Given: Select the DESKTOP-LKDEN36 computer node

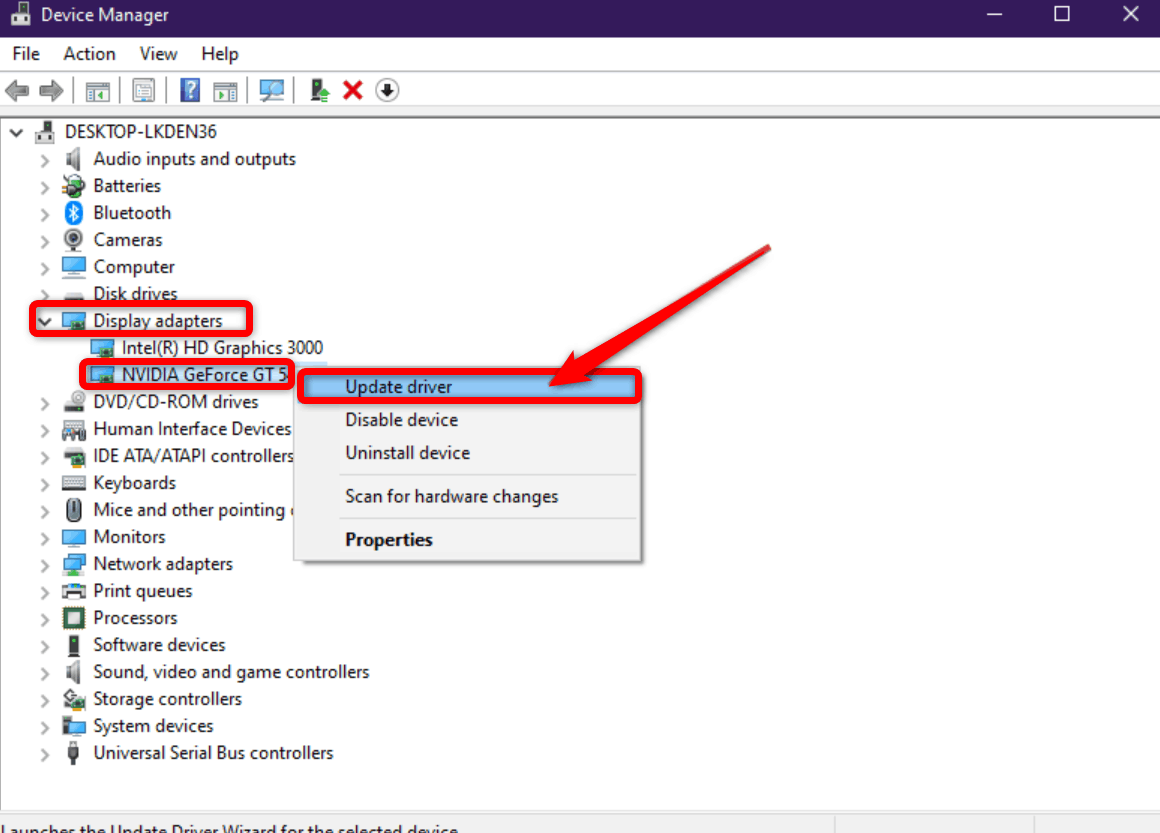Looking at the screenshot, I should 140,131.
